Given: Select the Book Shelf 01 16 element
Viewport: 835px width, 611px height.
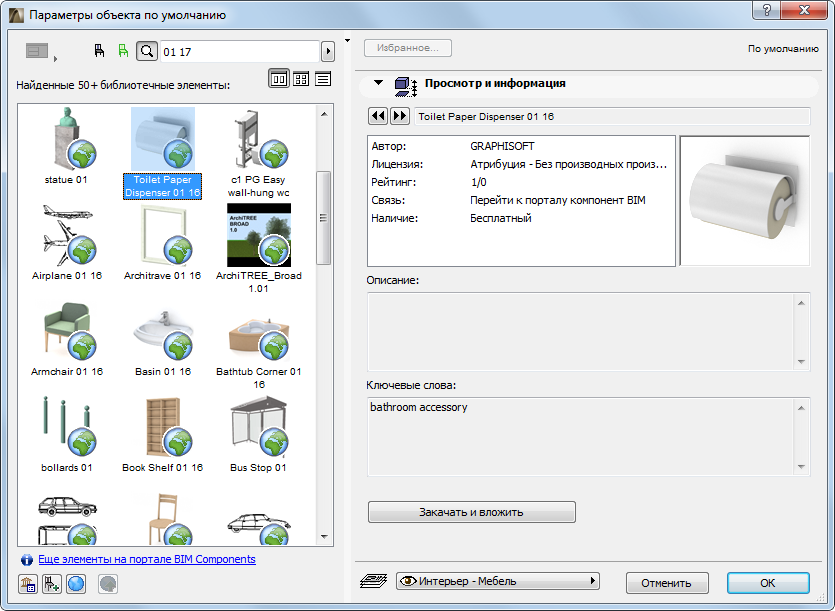Looking at the screenshot, I should pyautogui.click(x=162, y=434).
